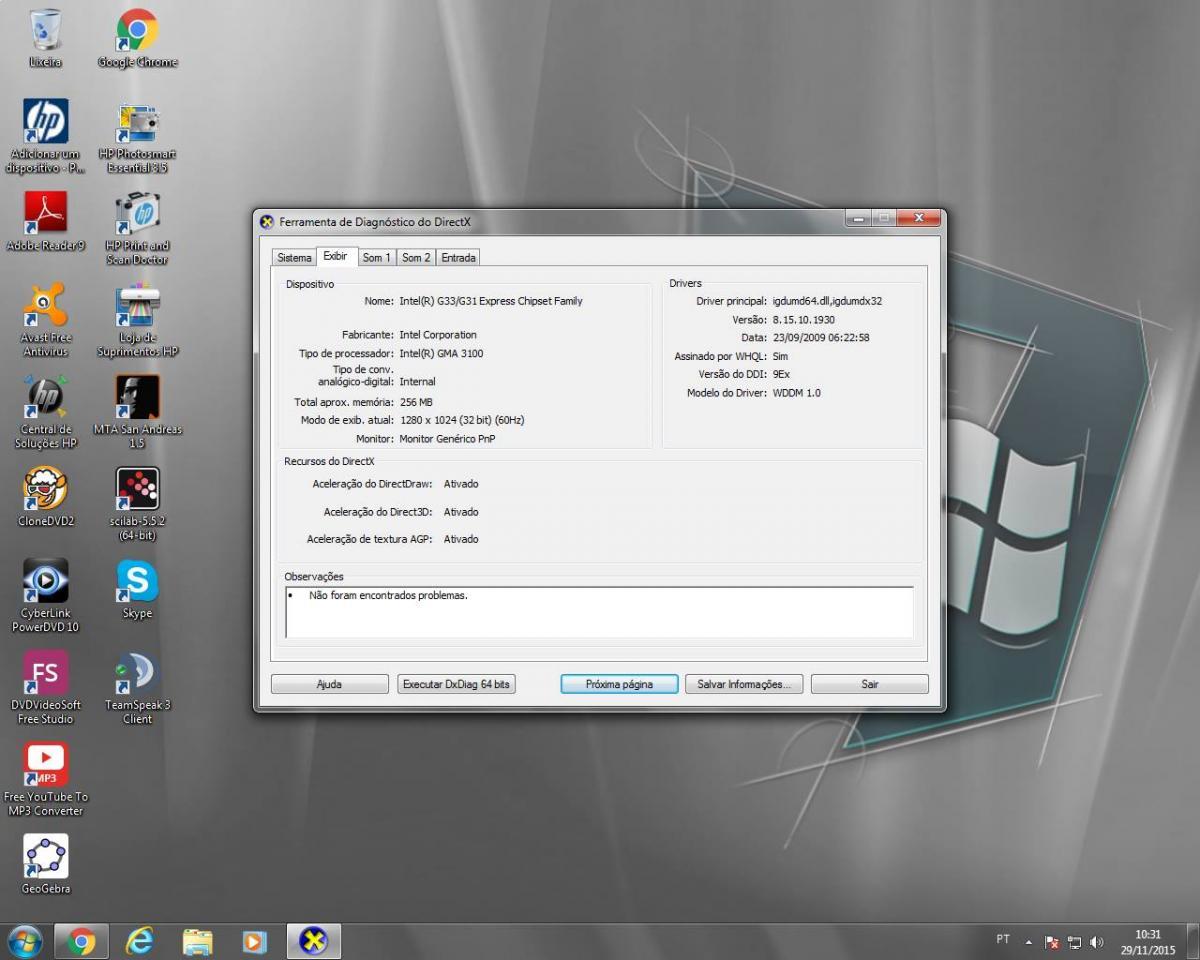1200x960 pixels.
Task: Select the Adobe Reader 9 desktop icon
Action: point(45,221)
